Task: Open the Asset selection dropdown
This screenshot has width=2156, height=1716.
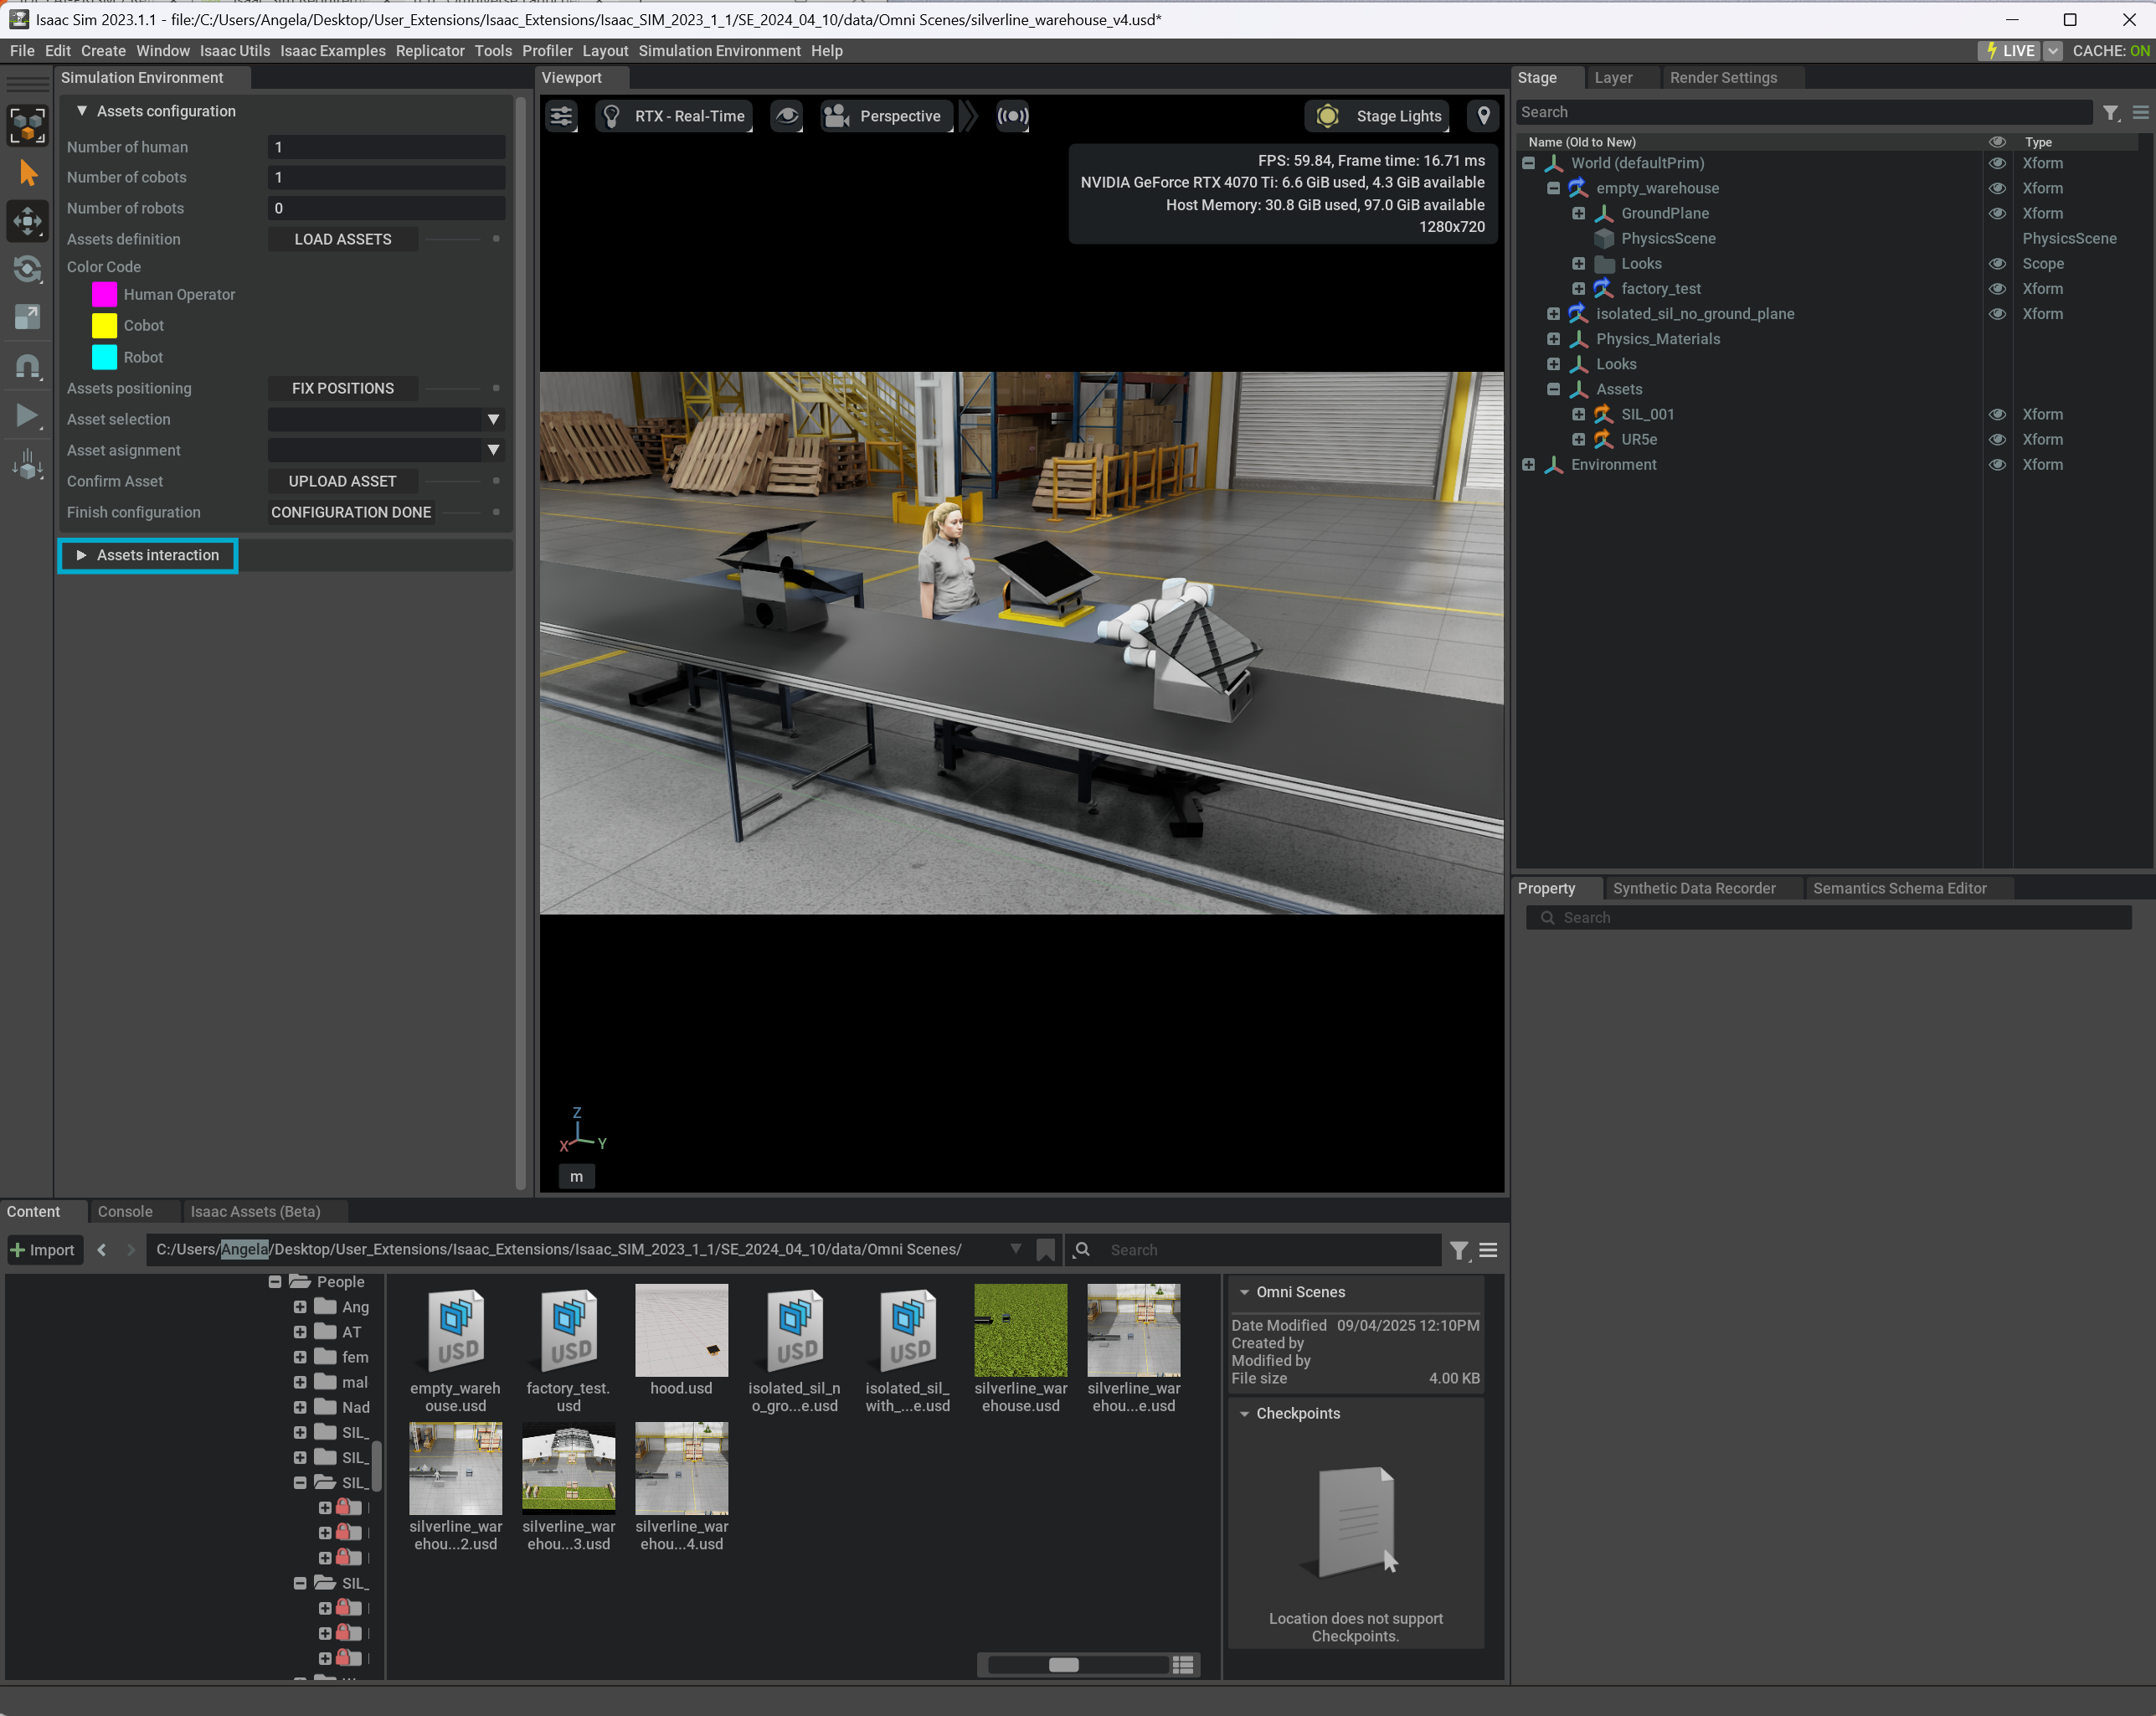Action: [x=492, y=420]
